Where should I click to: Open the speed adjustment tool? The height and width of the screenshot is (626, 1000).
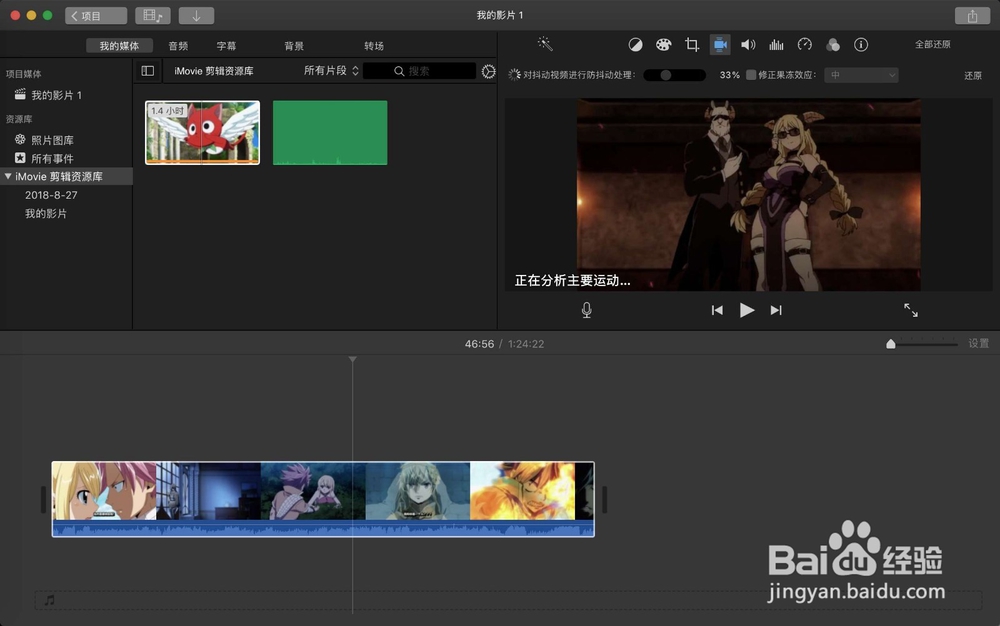tap(805, 45)
